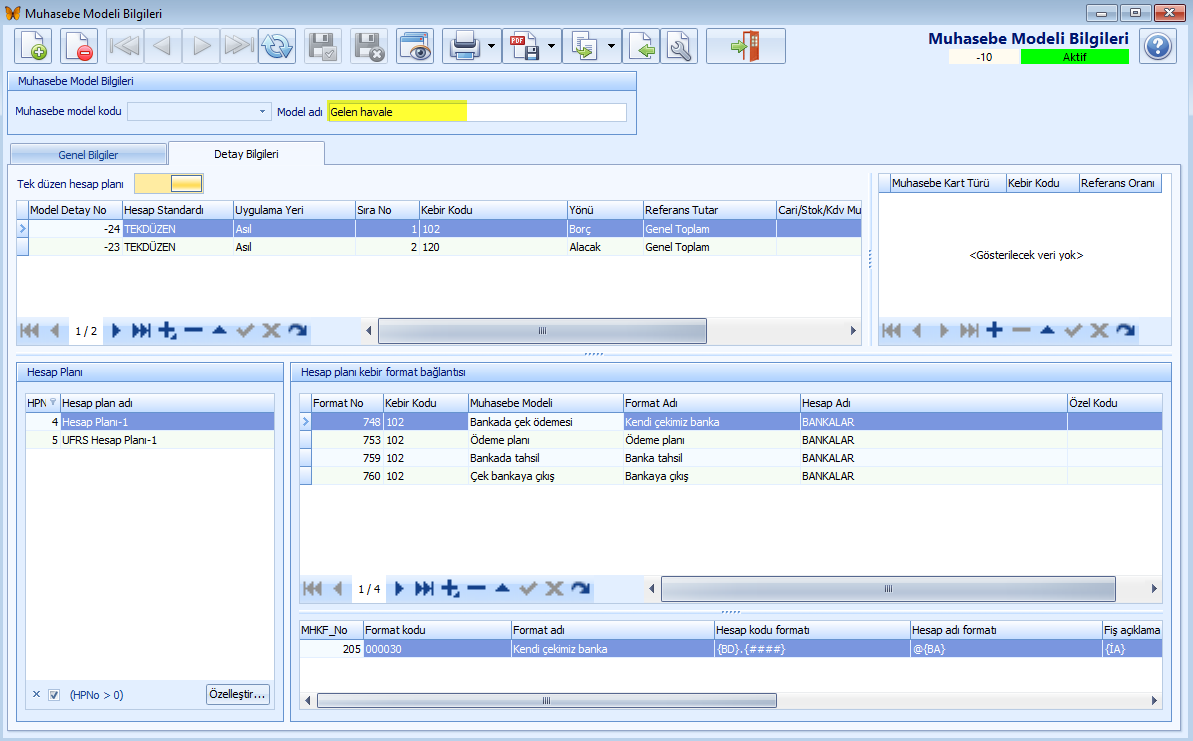Click undo arrow in Muhasebe Kart Türü navigator
This screenshot has width=1193, height=741.
click(1125, 330)
